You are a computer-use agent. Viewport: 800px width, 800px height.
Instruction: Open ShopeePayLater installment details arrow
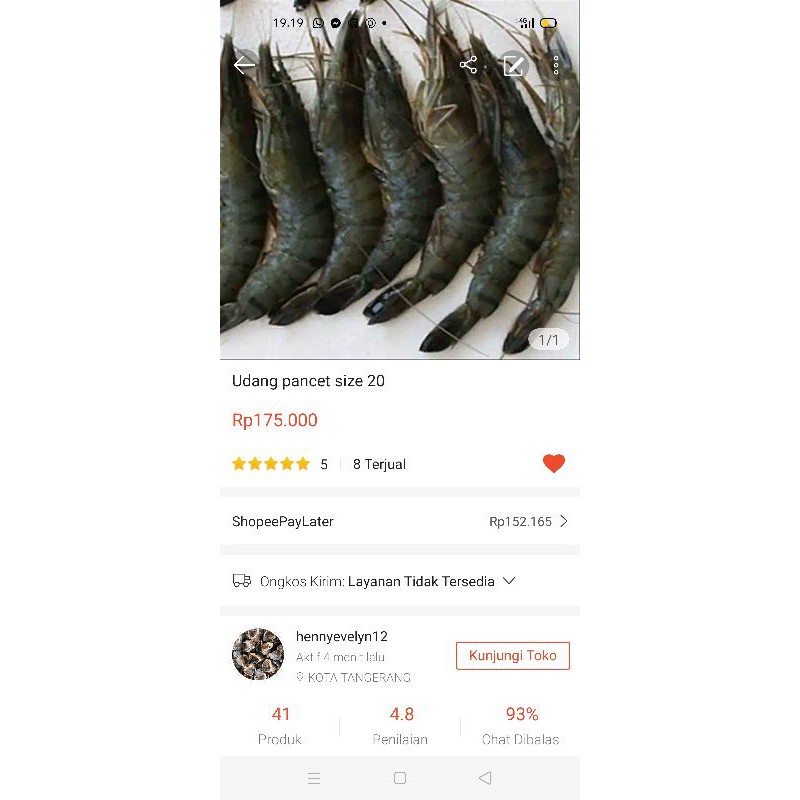pyautogui.click(x=564, y=521)
